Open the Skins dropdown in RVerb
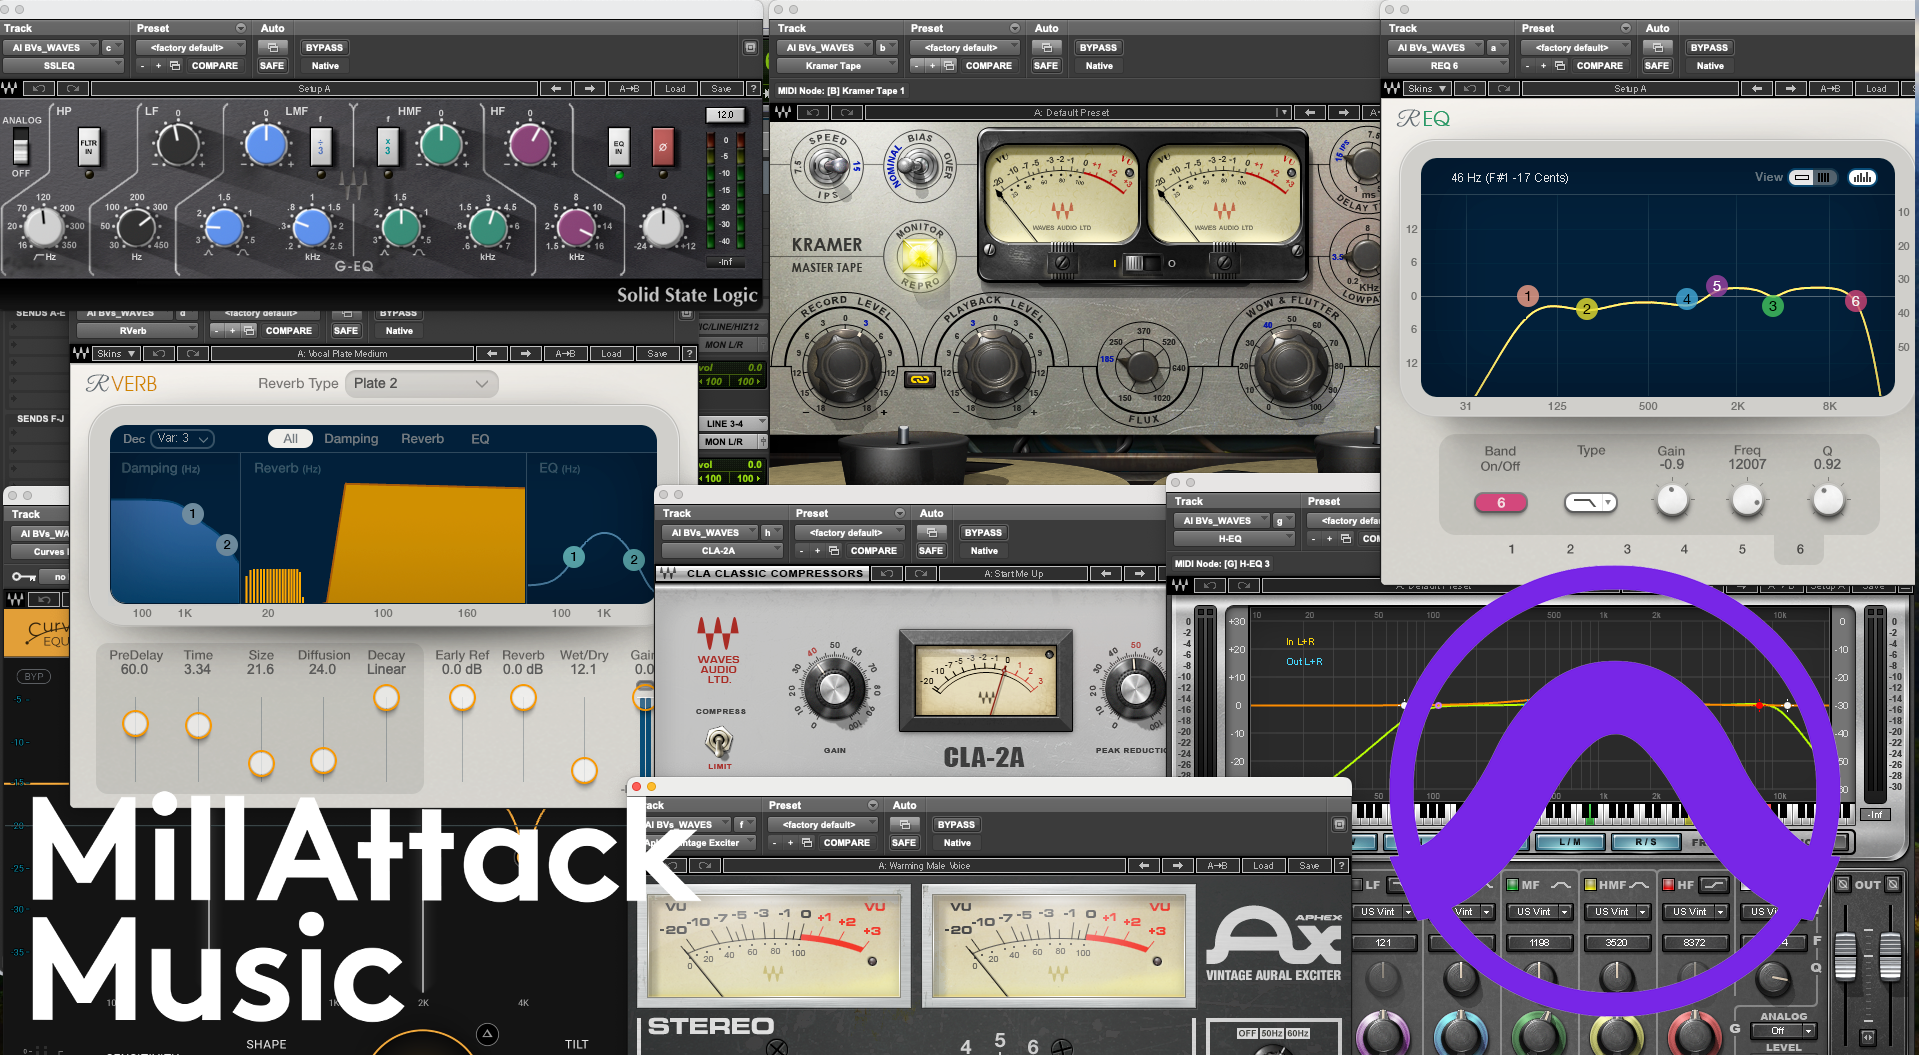Image resolution: width=1919 pixels, height=1055 pixels. (114, 353)
